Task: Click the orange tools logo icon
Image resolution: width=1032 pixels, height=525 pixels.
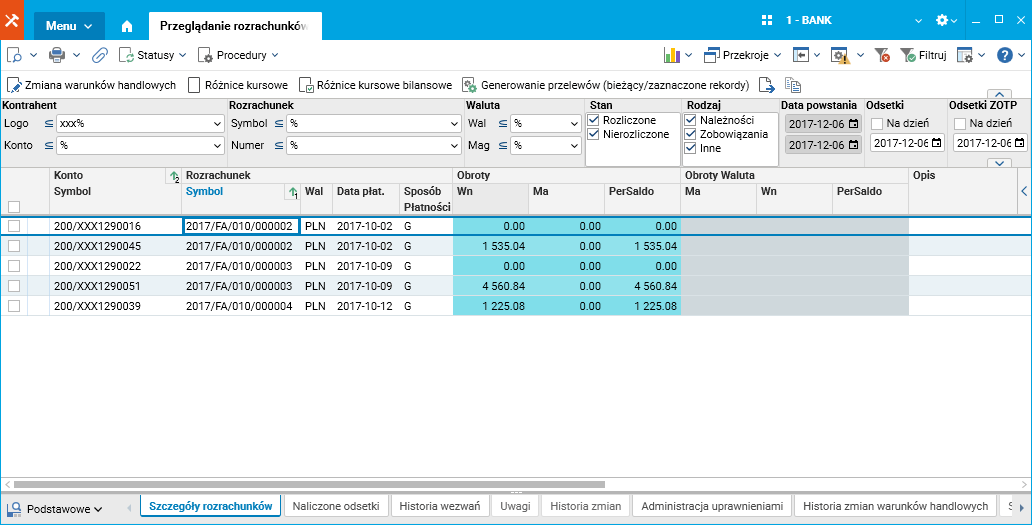Action: point(12,20)
